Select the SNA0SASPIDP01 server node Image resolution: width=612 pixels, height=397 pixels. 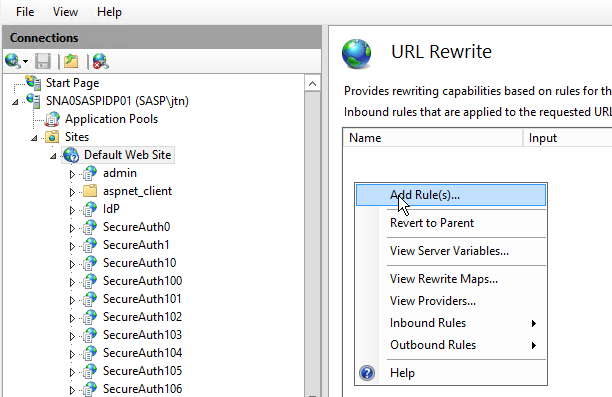click(x=117, y=101)
